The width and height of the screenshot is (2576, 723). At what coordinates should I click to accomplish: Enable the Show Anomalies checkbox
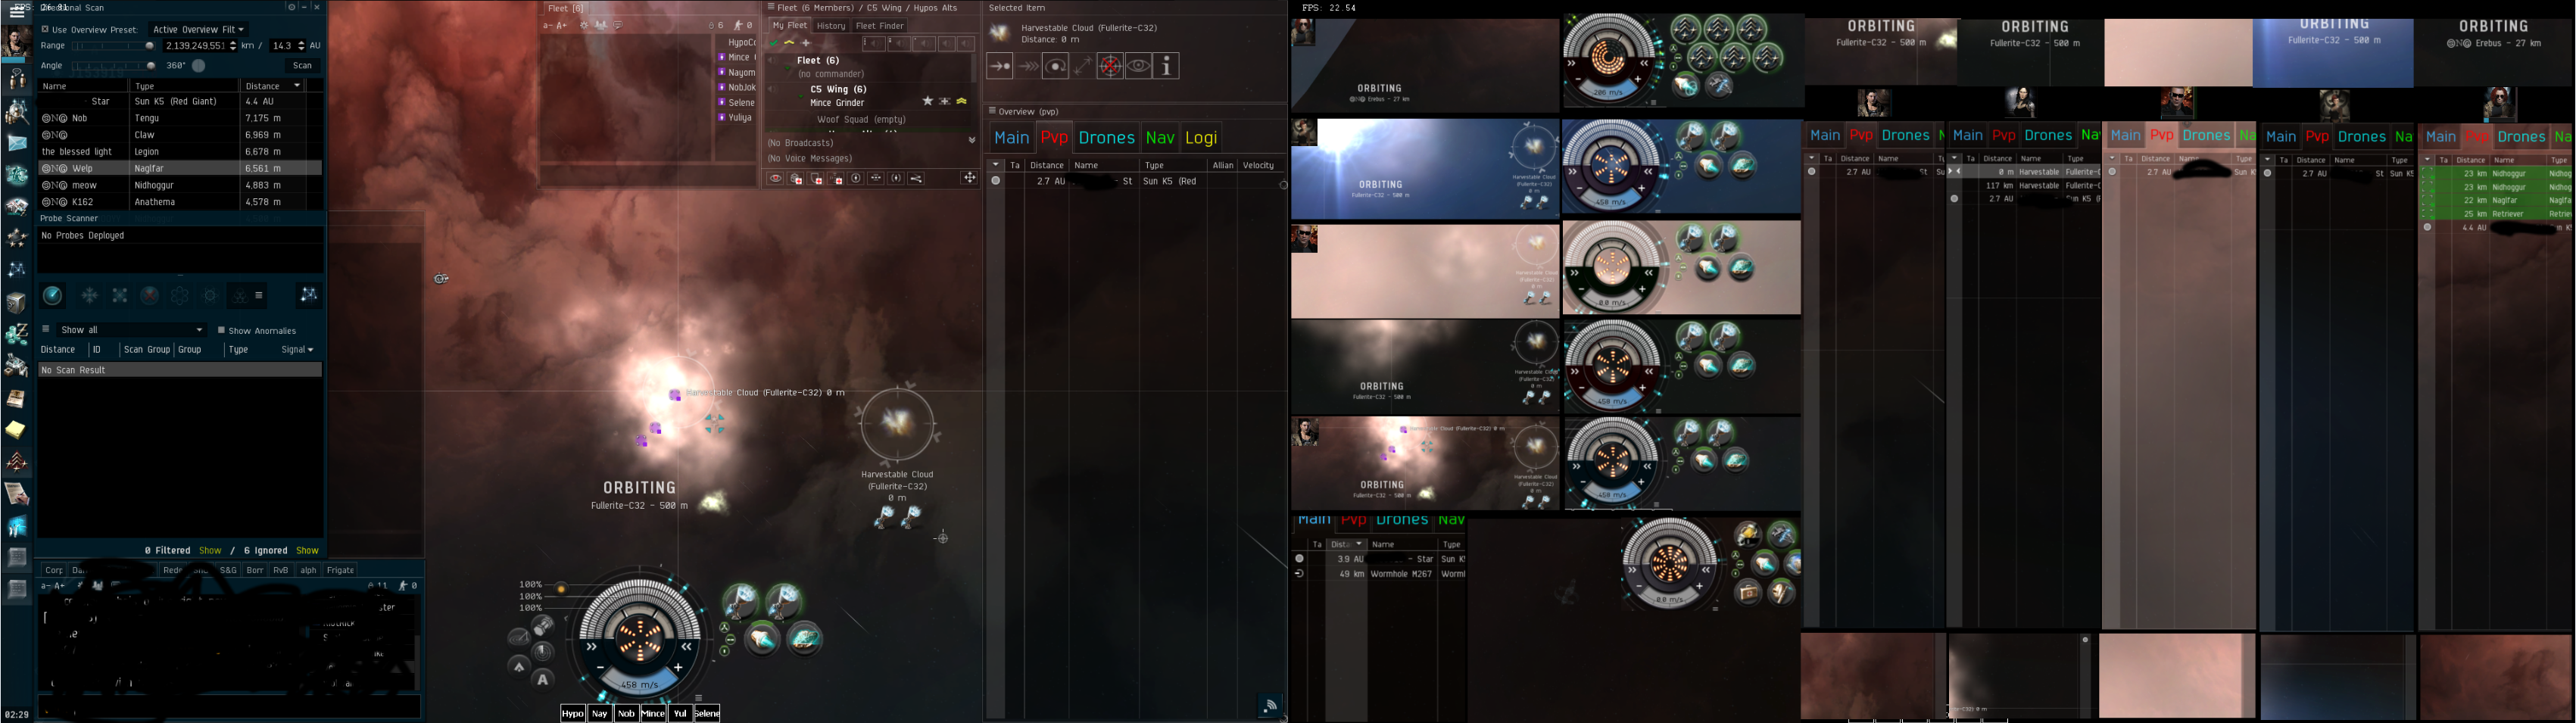click(x=221, y=330)
